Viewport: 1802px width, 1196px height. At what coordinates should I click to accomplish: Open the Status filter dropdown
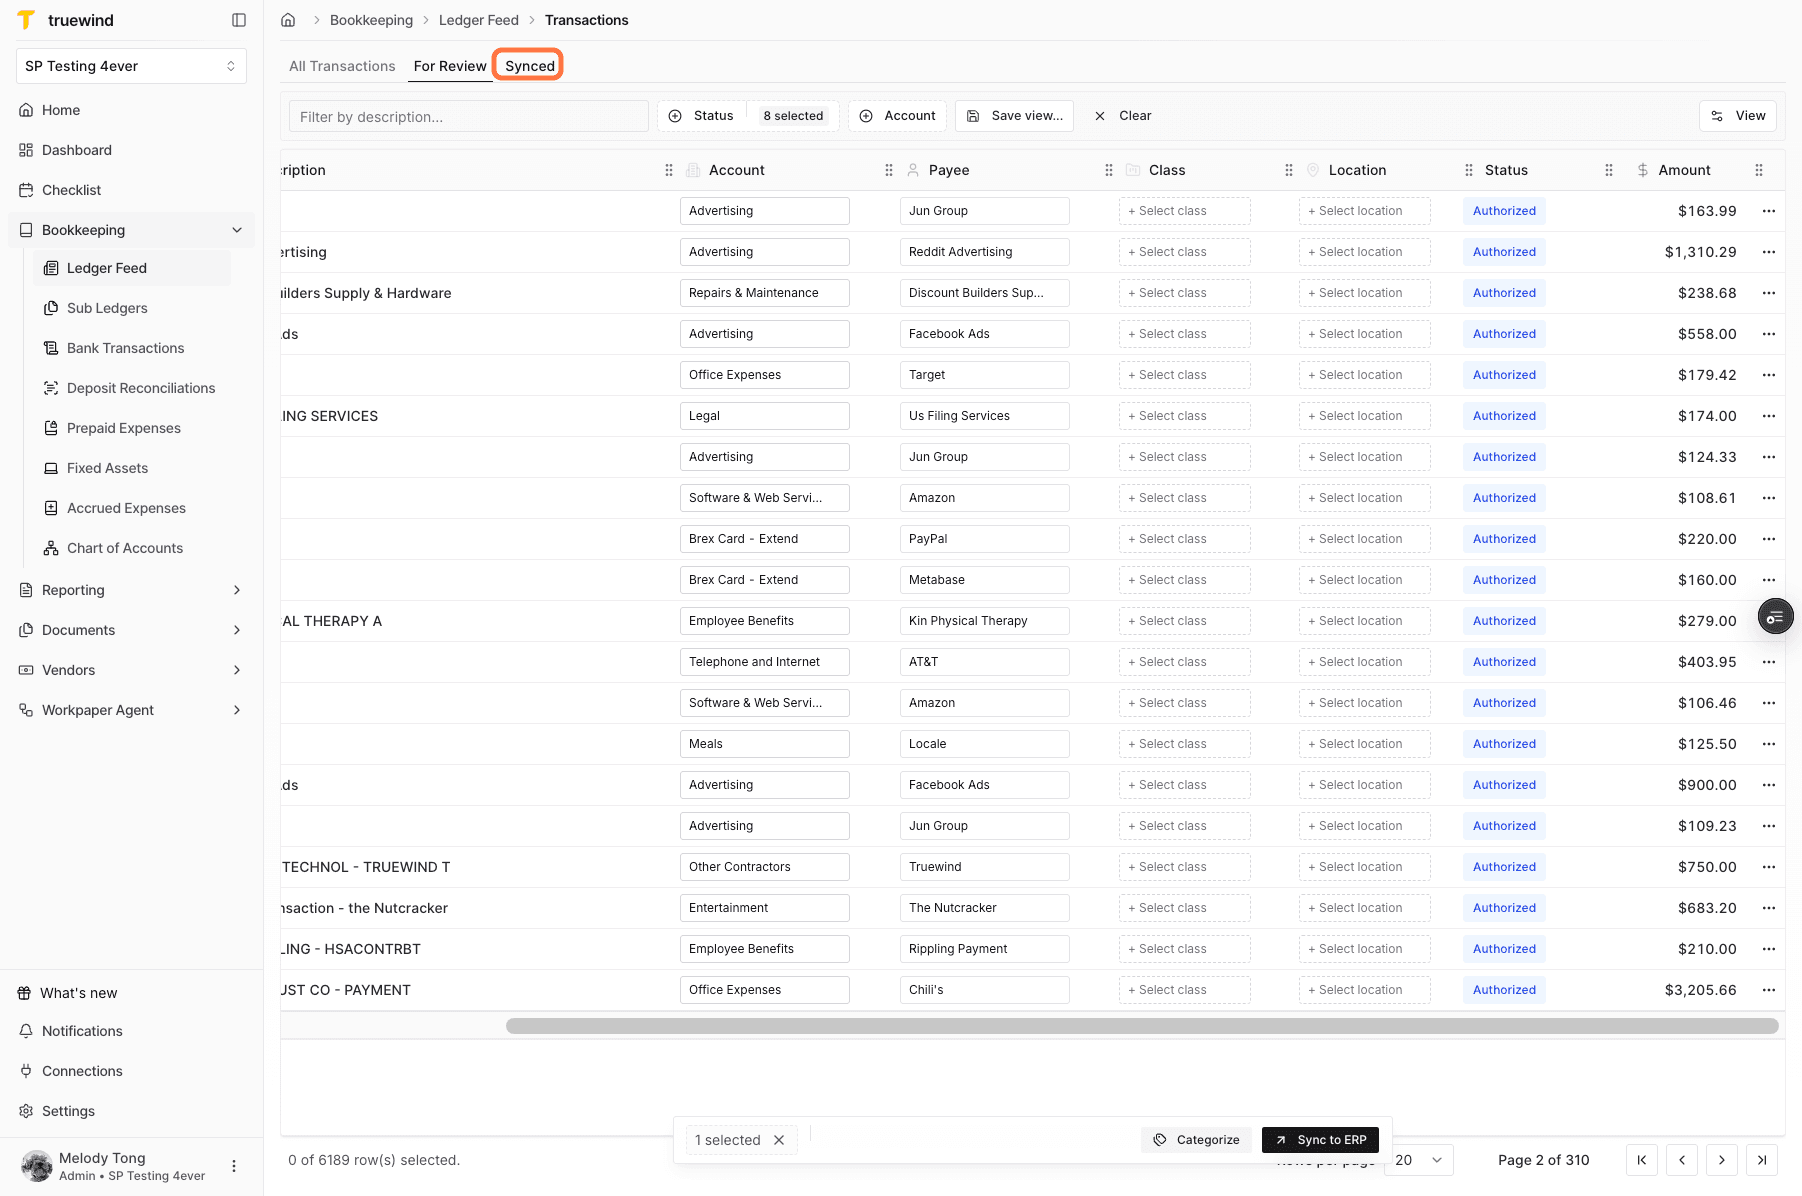(x=749, y=116)
